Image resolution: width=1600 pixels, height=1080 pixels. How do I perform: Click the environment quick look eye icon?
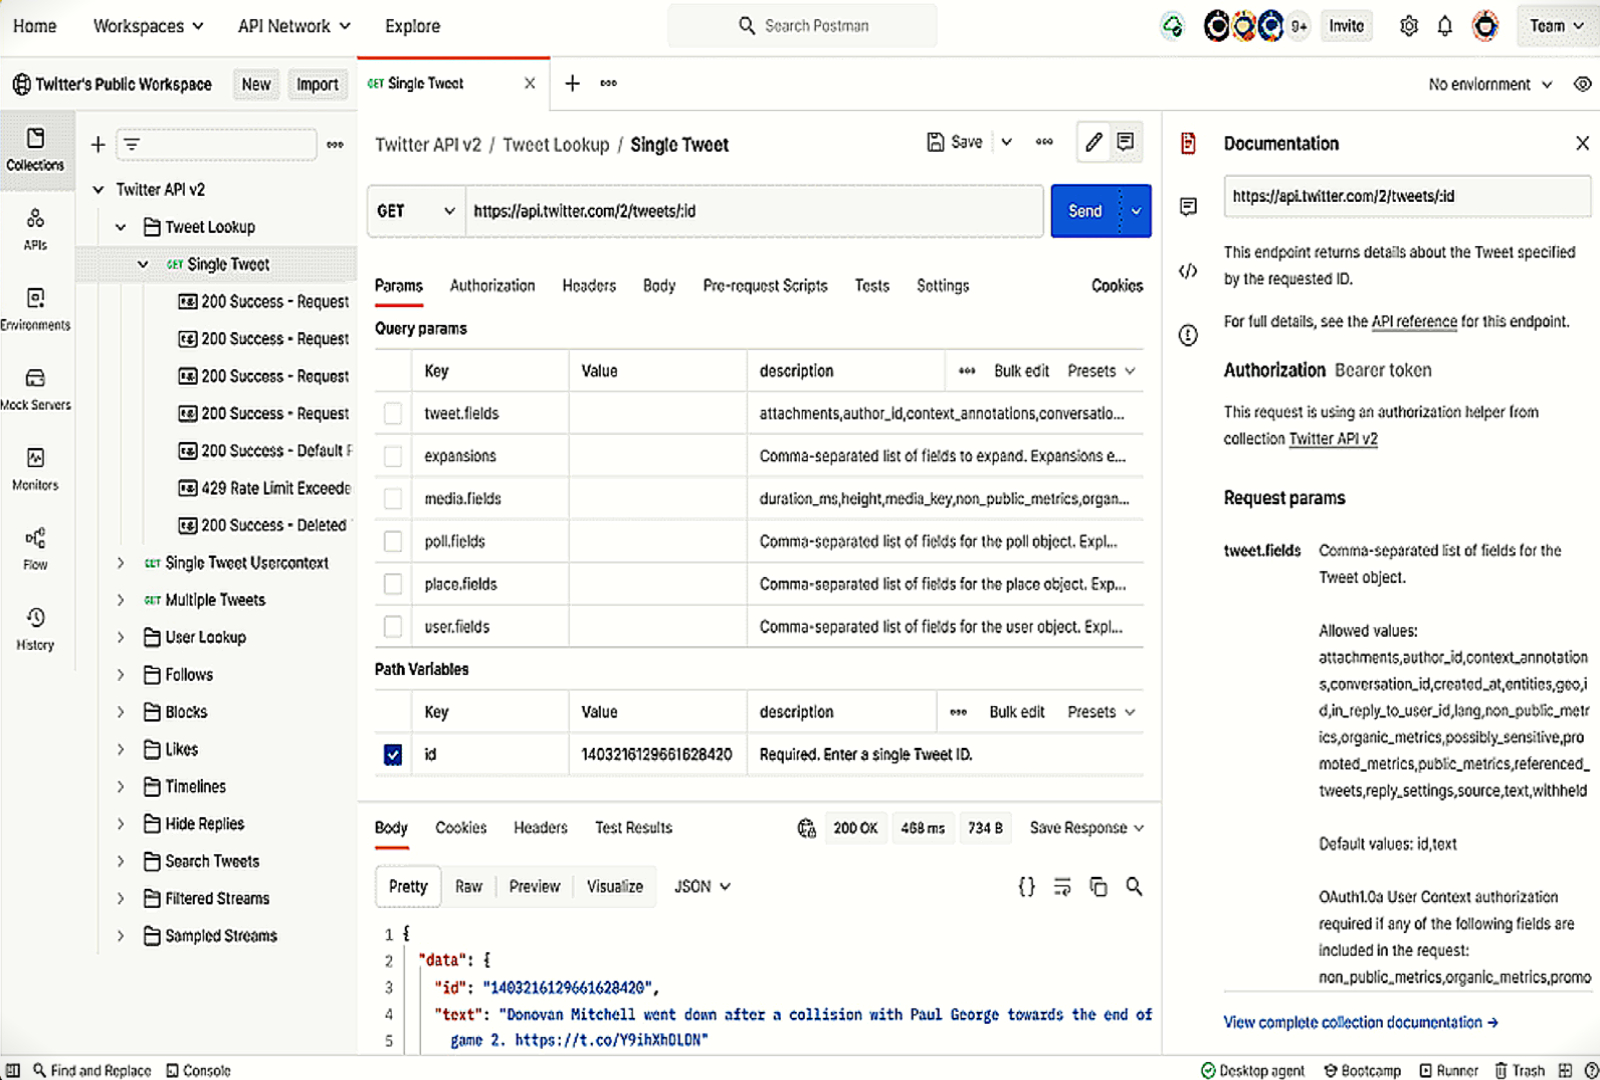(x=1582, y=84)
